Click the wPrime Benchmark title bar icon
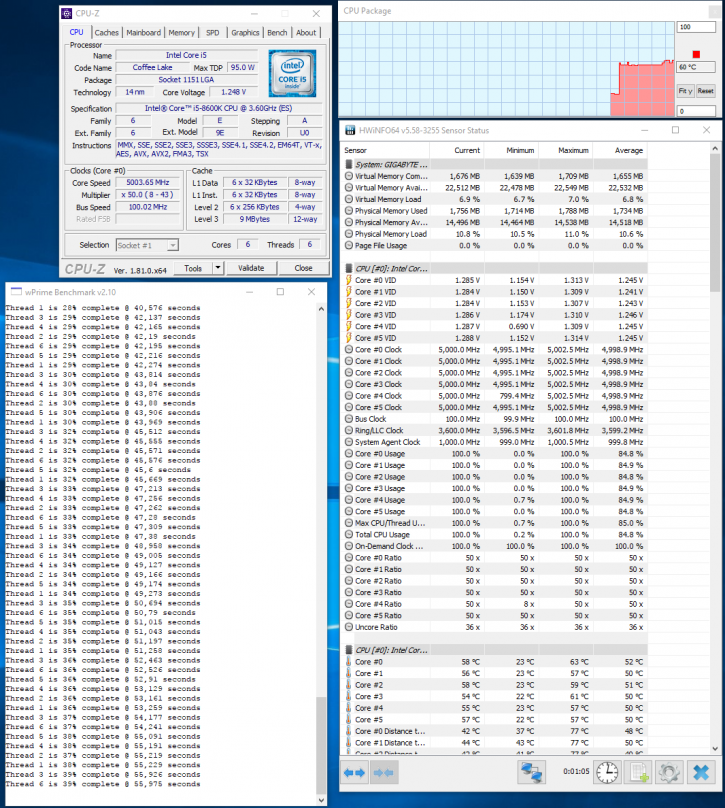 16,292
